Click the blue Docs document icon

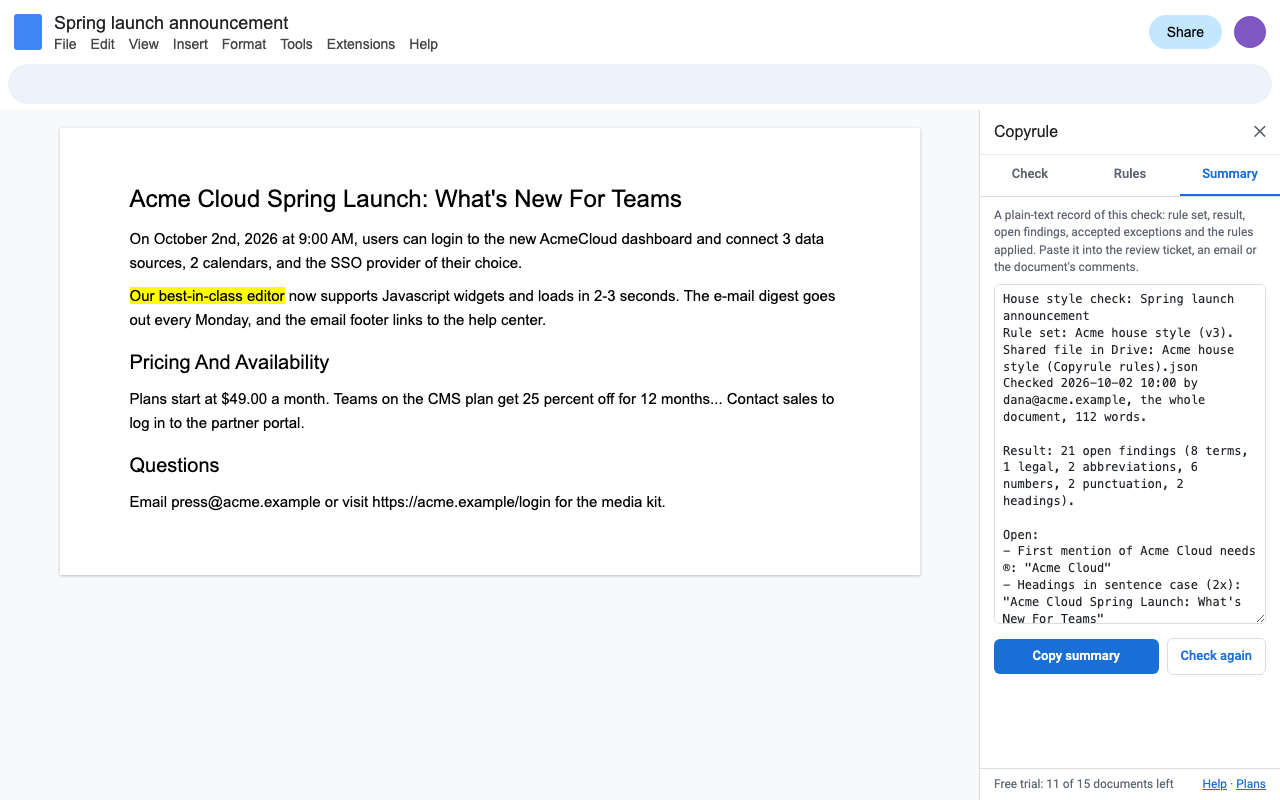point(28,32)
